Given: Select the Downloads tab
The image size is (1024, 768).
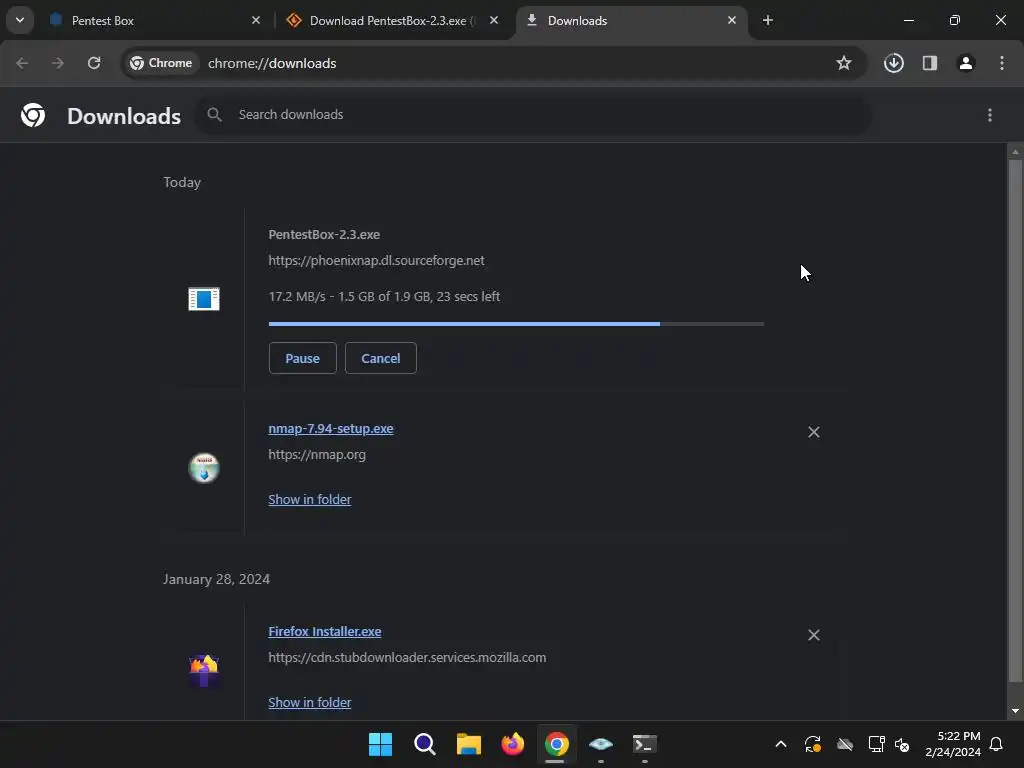Looking at the screenshot, I should point(631,21).
